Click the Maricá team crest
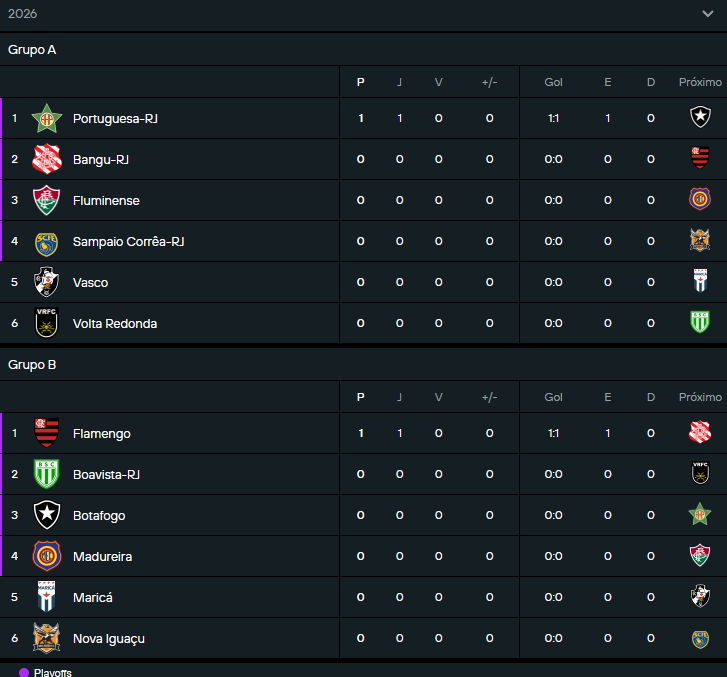 [47, 597]
